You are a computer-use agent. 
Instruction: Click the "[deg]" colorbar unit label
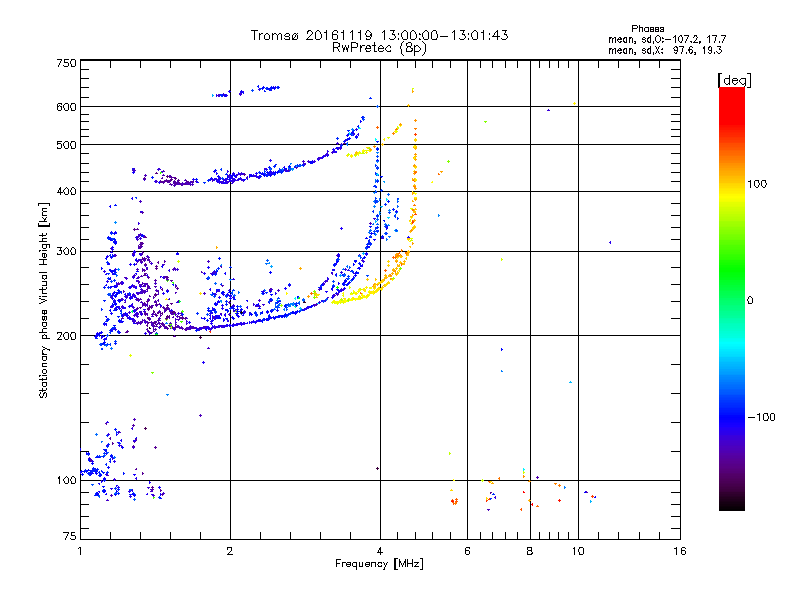734,80
